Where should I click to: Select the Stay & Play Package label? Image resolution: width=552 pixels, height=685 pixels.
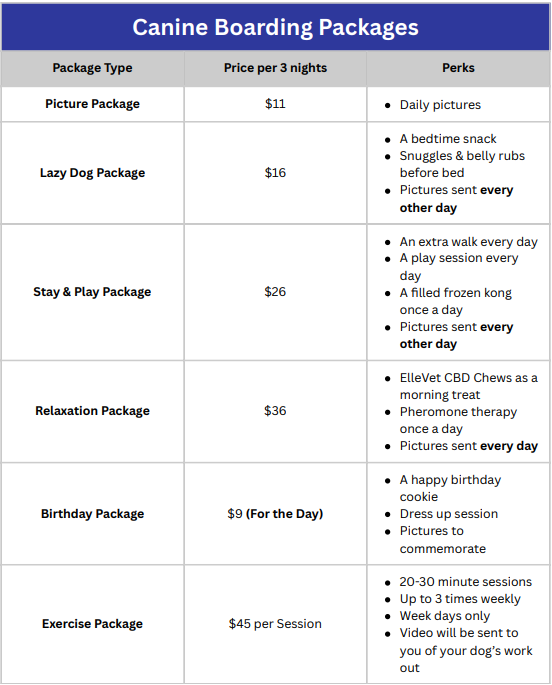[92, 292]
